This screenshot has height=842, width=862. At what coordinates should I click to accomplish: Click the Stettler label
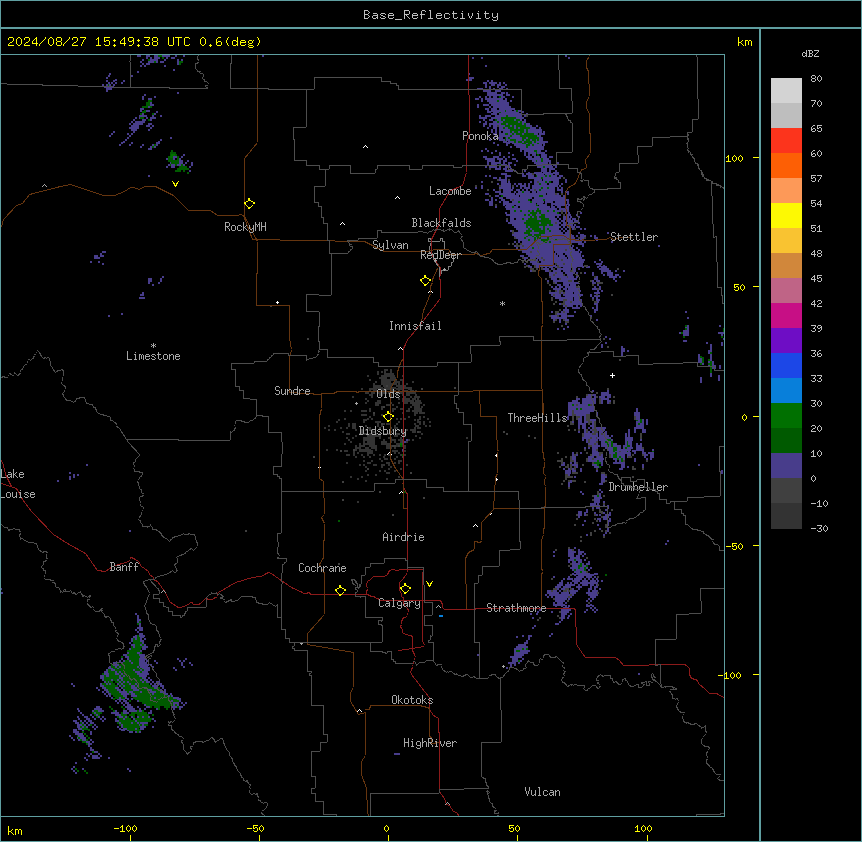pyautogui.click(x=634, y=237)
